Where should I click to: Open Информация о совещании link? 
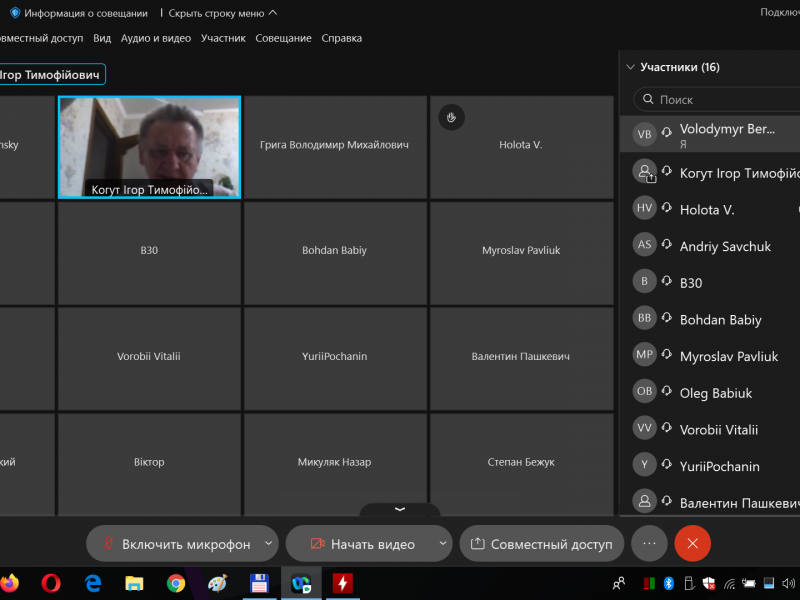click(85, 13)
